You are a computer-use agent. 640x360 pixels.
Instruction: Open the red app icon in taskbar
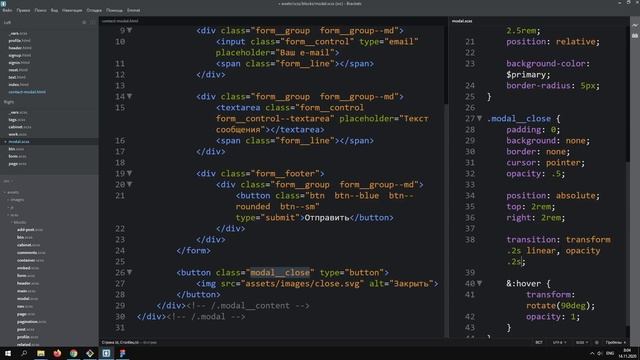[x=57, y=353]
